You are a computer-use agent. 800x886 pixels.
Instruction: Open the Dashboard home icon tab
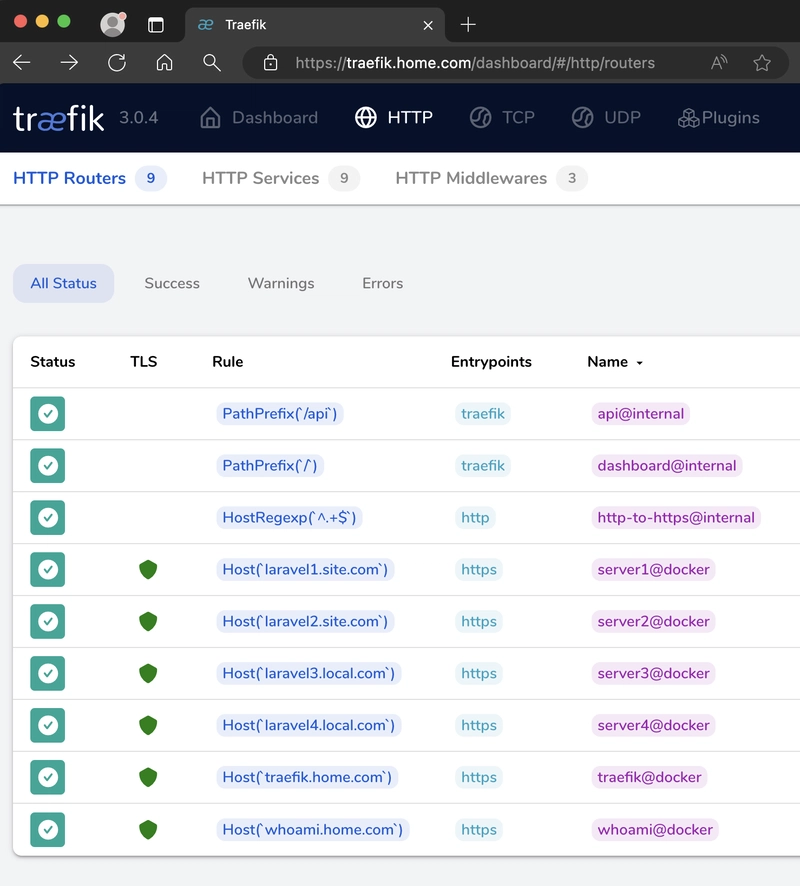pos(259,118)
